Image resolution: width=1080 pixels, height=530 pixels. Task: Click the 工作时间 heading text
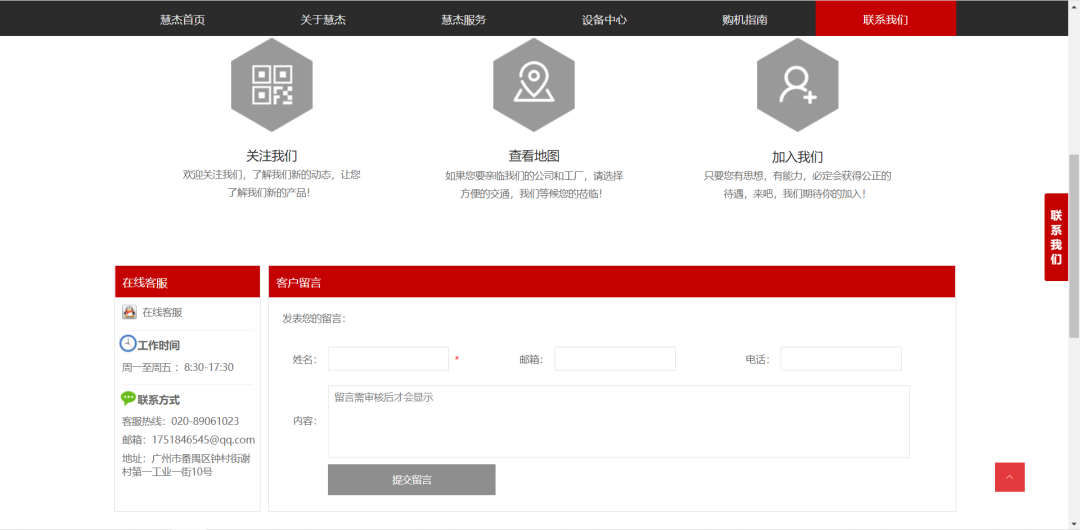point(158,345)
